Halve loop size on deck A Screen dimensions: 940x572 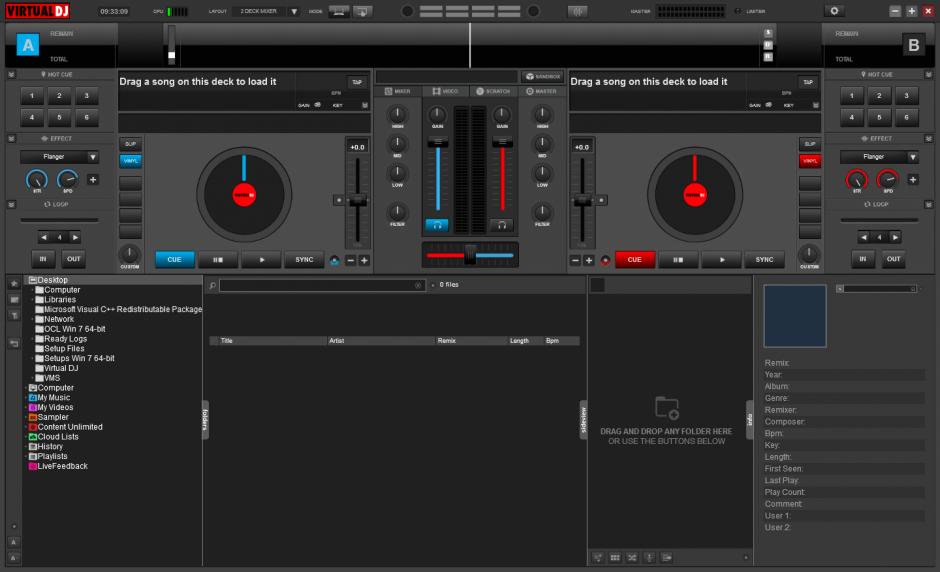click(43, 237)
